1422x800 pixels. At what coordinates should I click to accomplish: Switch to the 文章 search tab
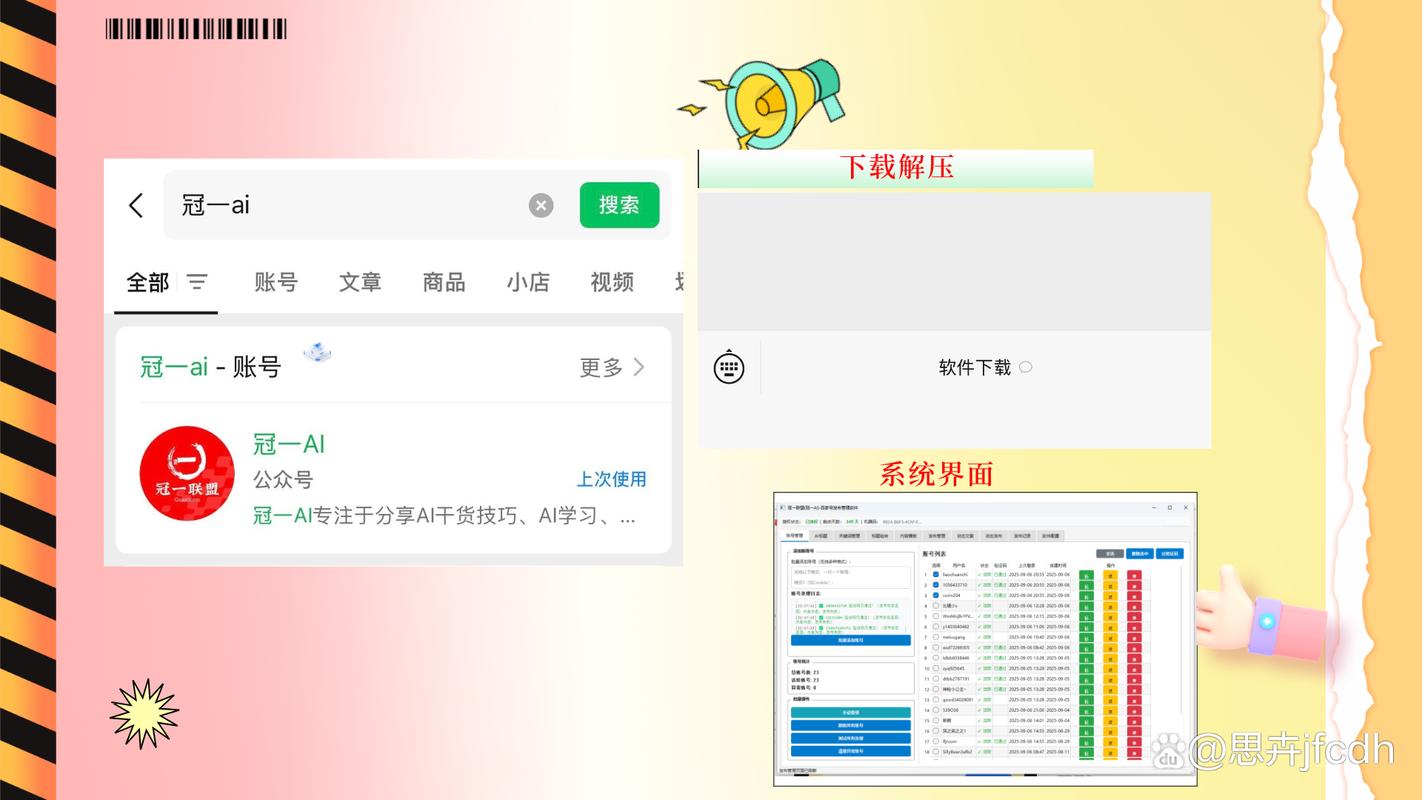360,282
